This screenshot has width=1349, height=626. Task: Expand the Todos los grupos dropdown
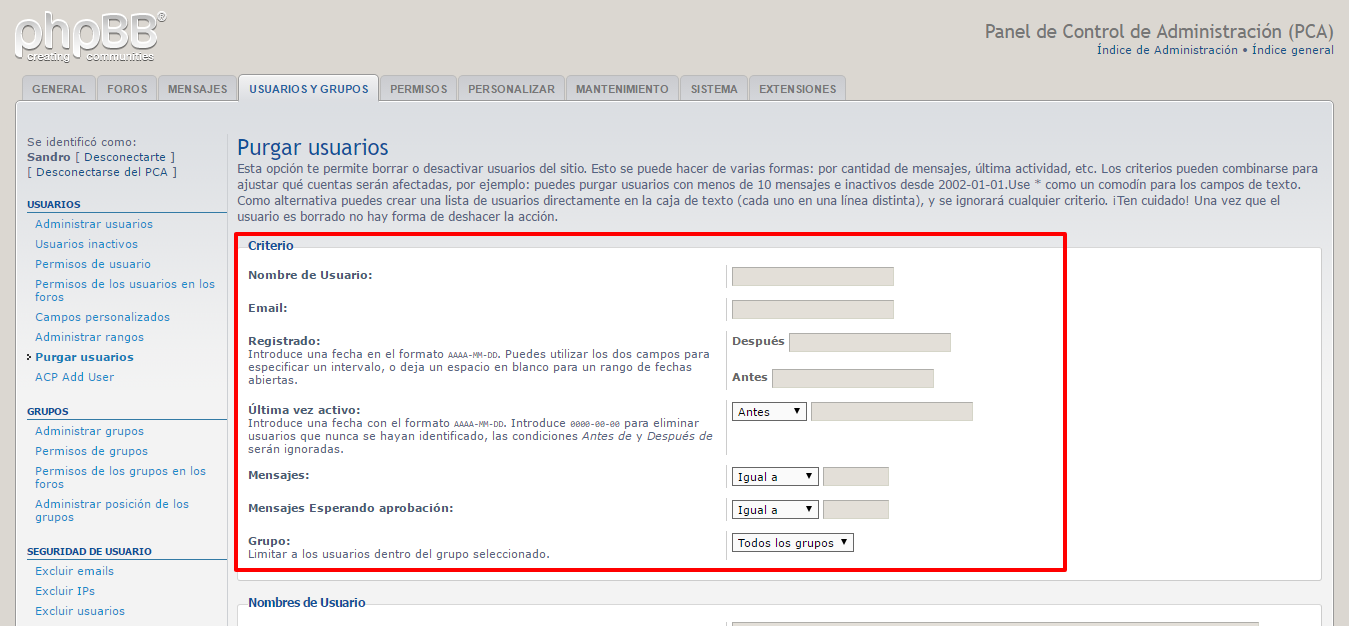(x=793, y=543)
